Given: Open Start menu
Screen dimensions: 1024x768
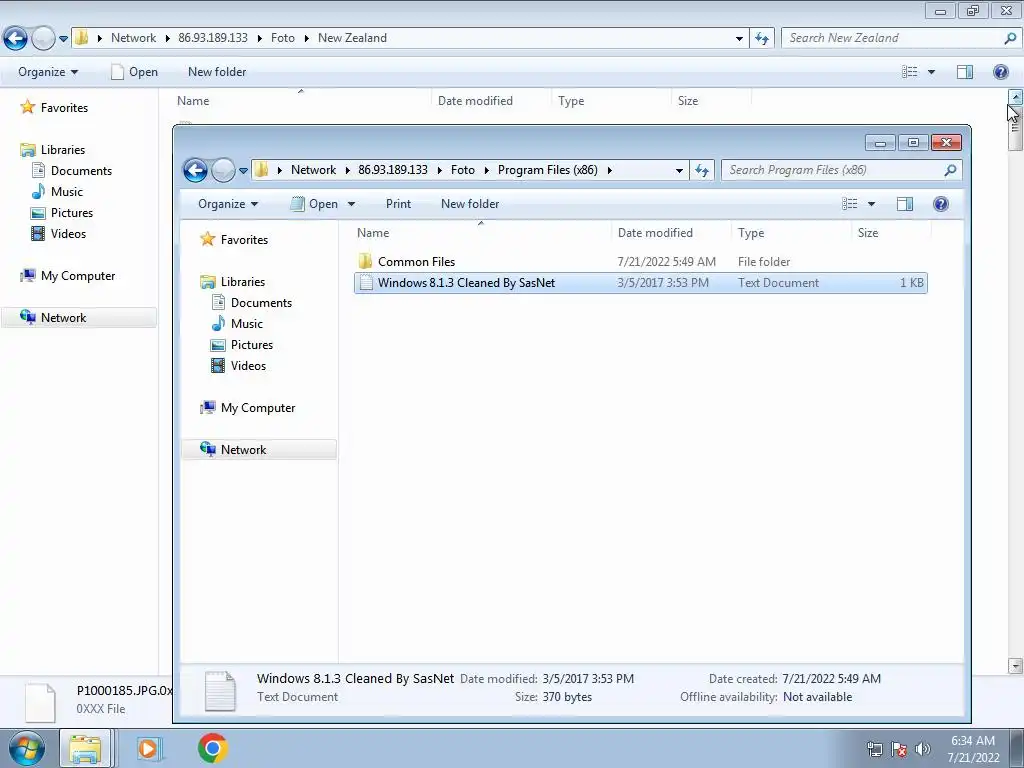Looking at the screenshot, I should [27, 748].
